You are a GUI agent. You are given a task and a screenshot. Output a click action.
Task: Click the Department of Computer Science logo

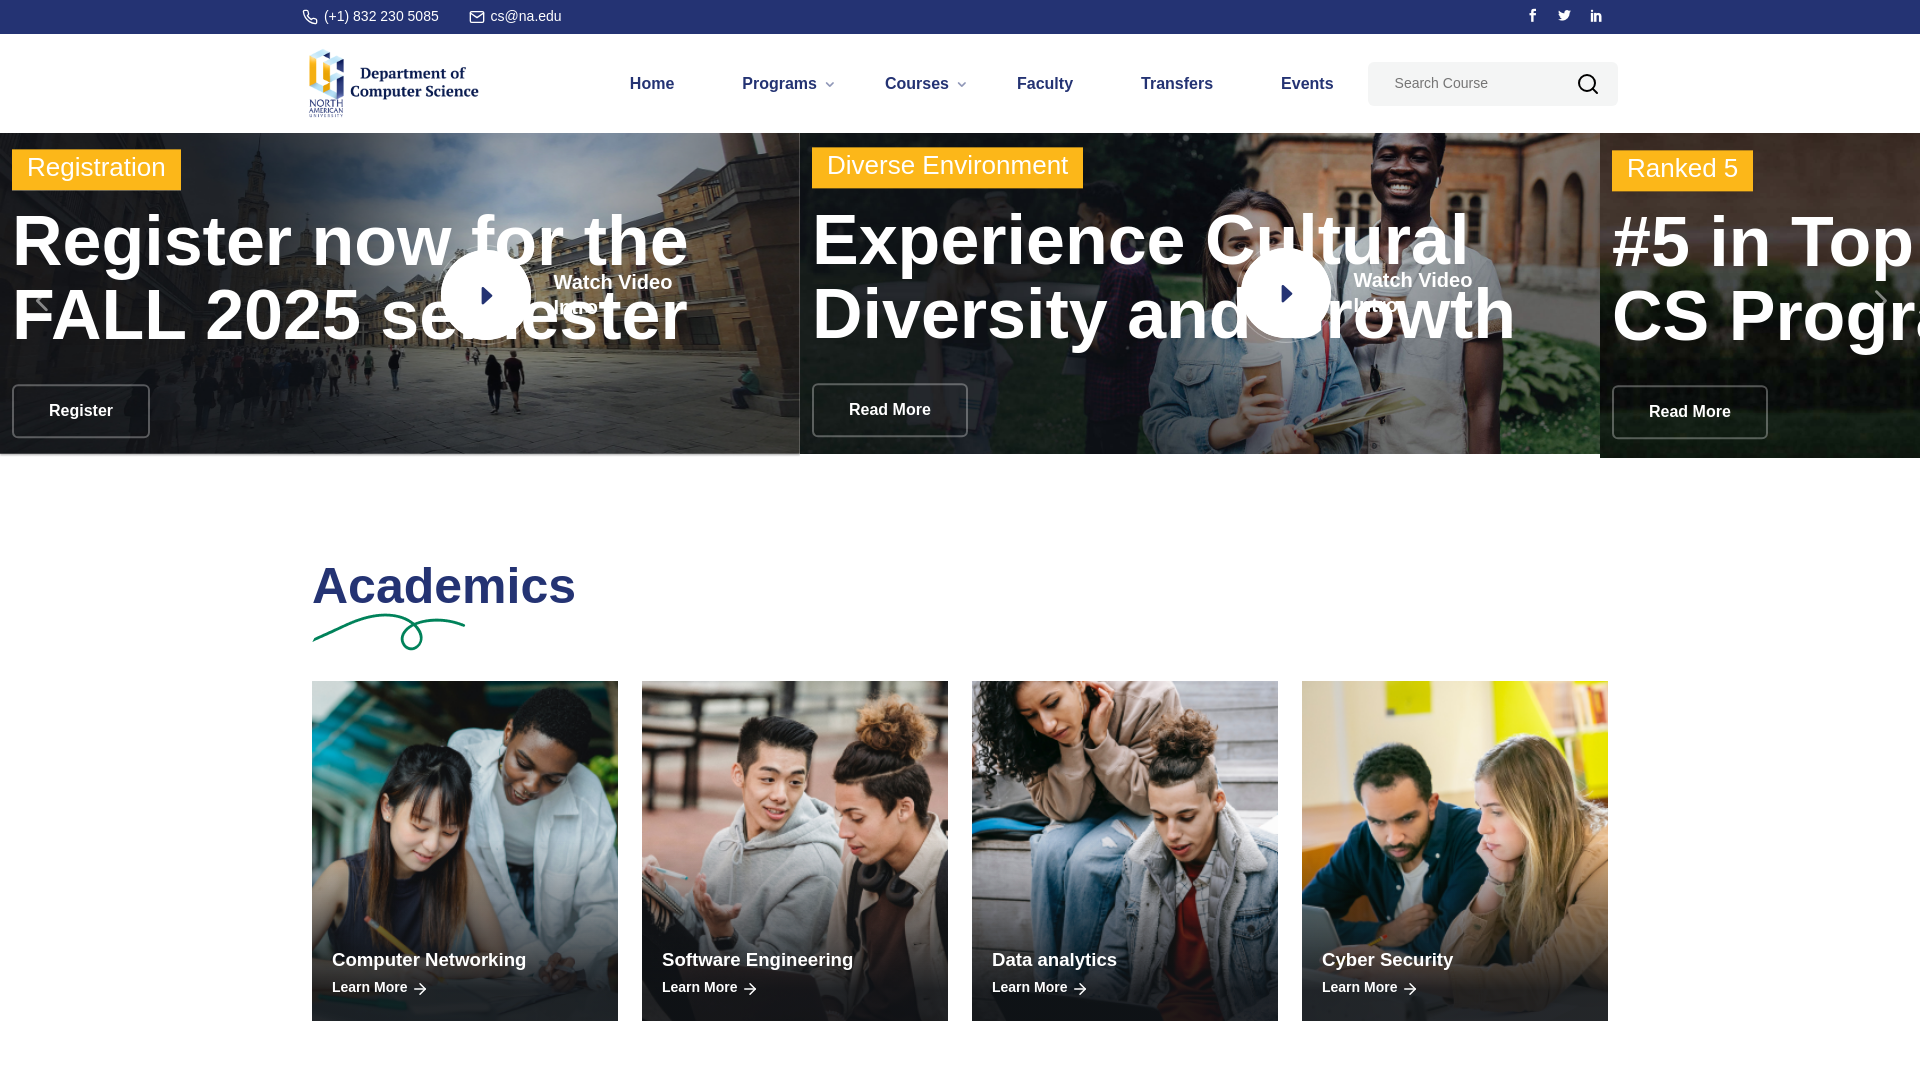[x=393, y=83]
